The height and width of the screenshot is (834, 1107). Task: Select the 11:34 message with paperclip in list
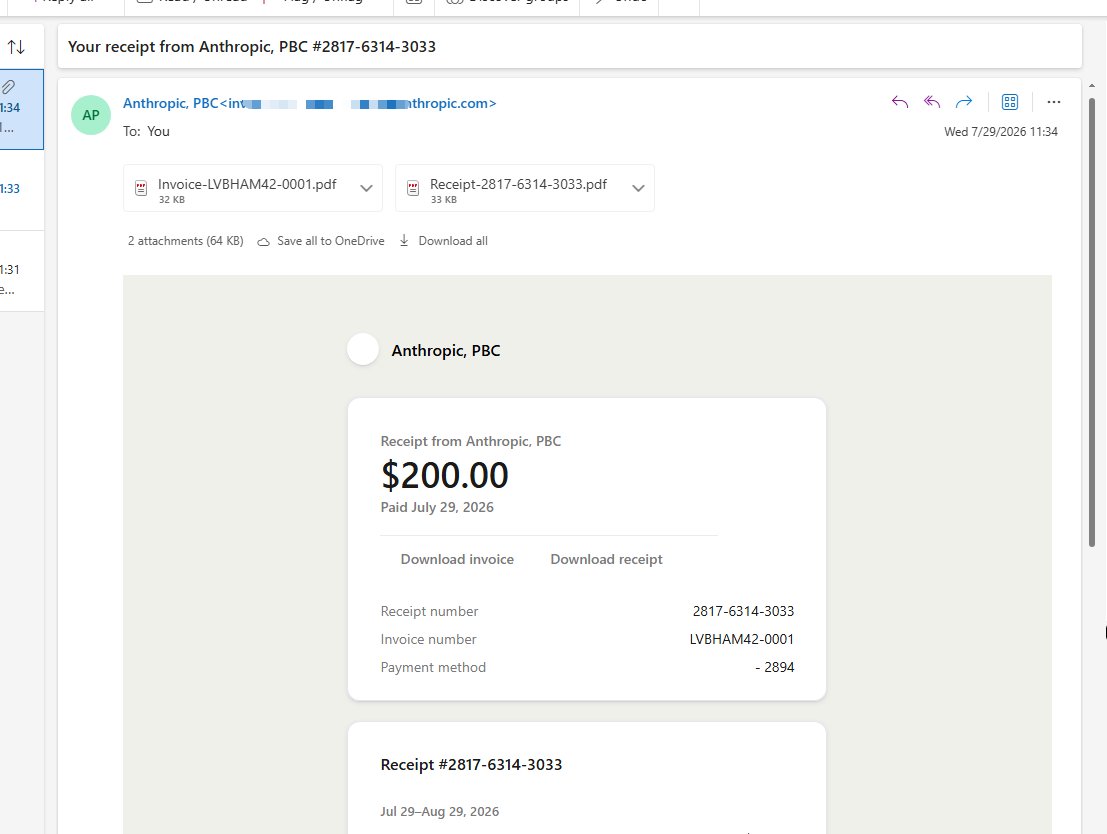21,109
